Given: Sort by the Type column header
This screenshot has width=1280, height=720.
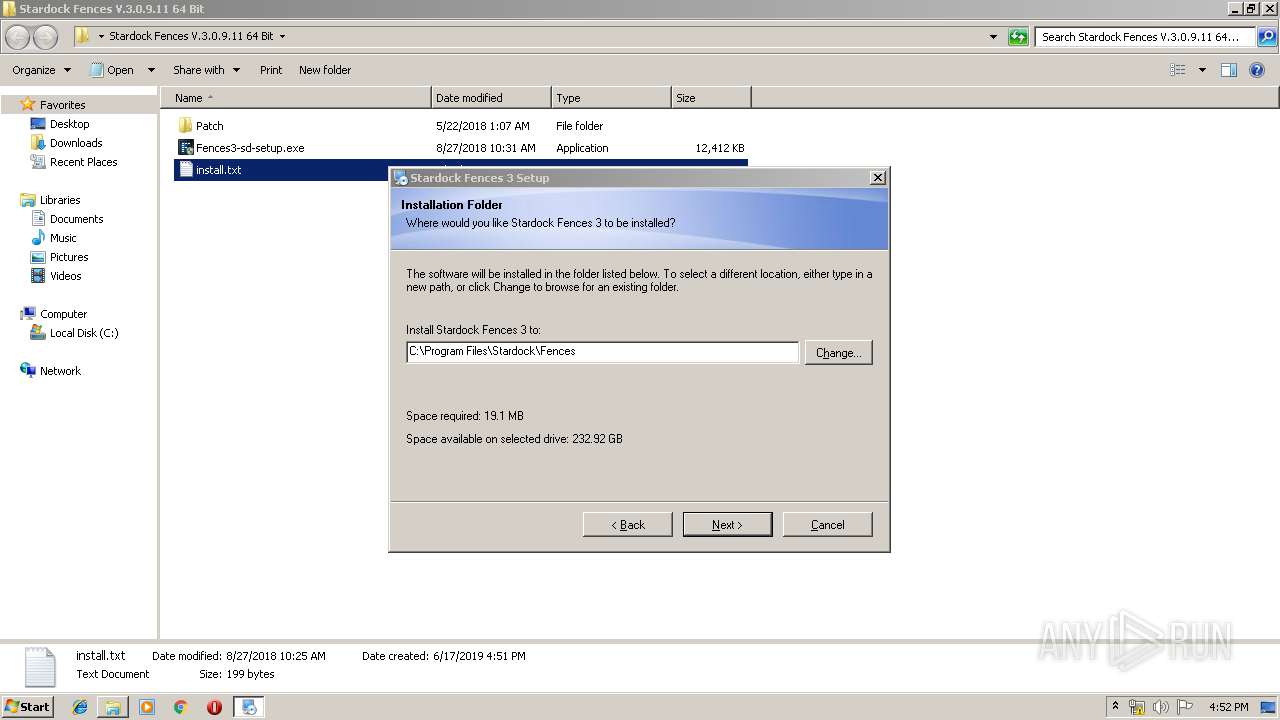Looking at the screenshot, I should 611,98.
